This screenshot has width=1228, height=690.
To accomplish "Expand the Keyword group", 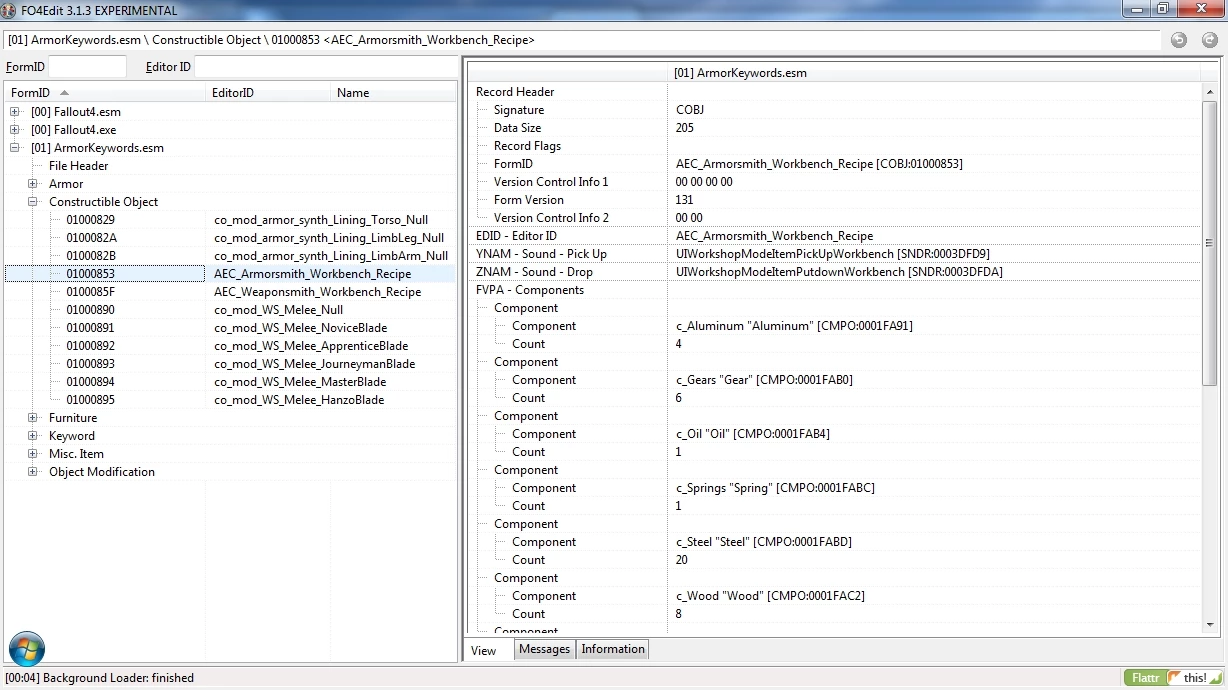I will (x=33, y=436).
